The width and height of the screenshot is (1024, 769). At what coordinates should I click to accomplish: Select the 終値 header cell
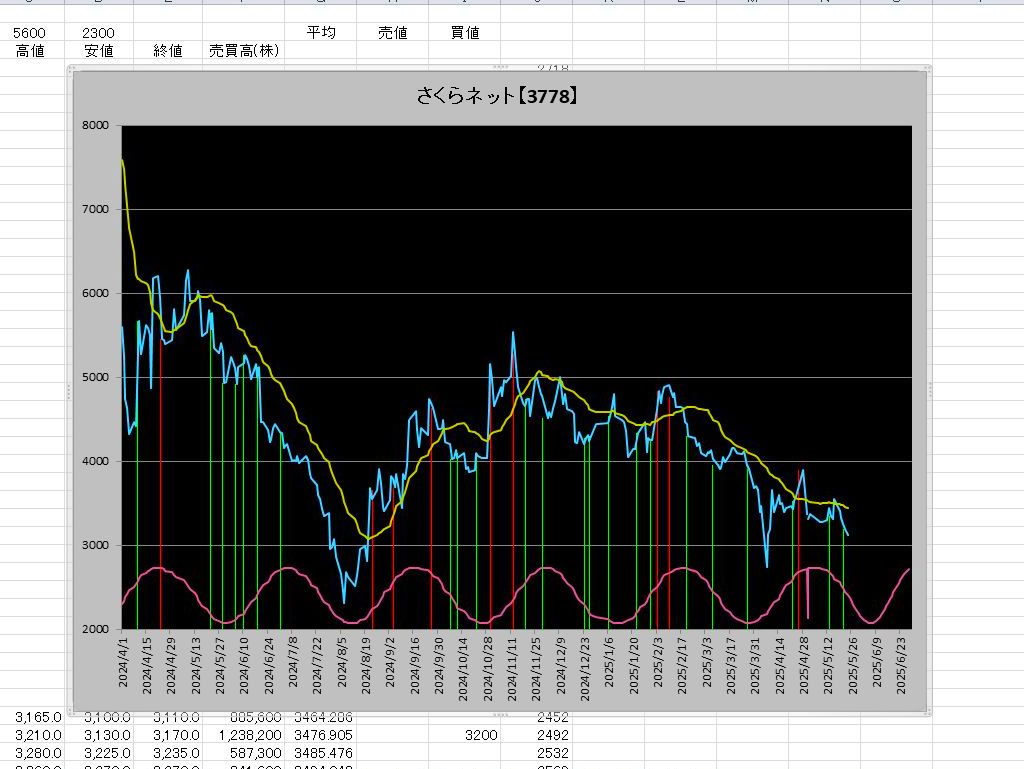168,51
